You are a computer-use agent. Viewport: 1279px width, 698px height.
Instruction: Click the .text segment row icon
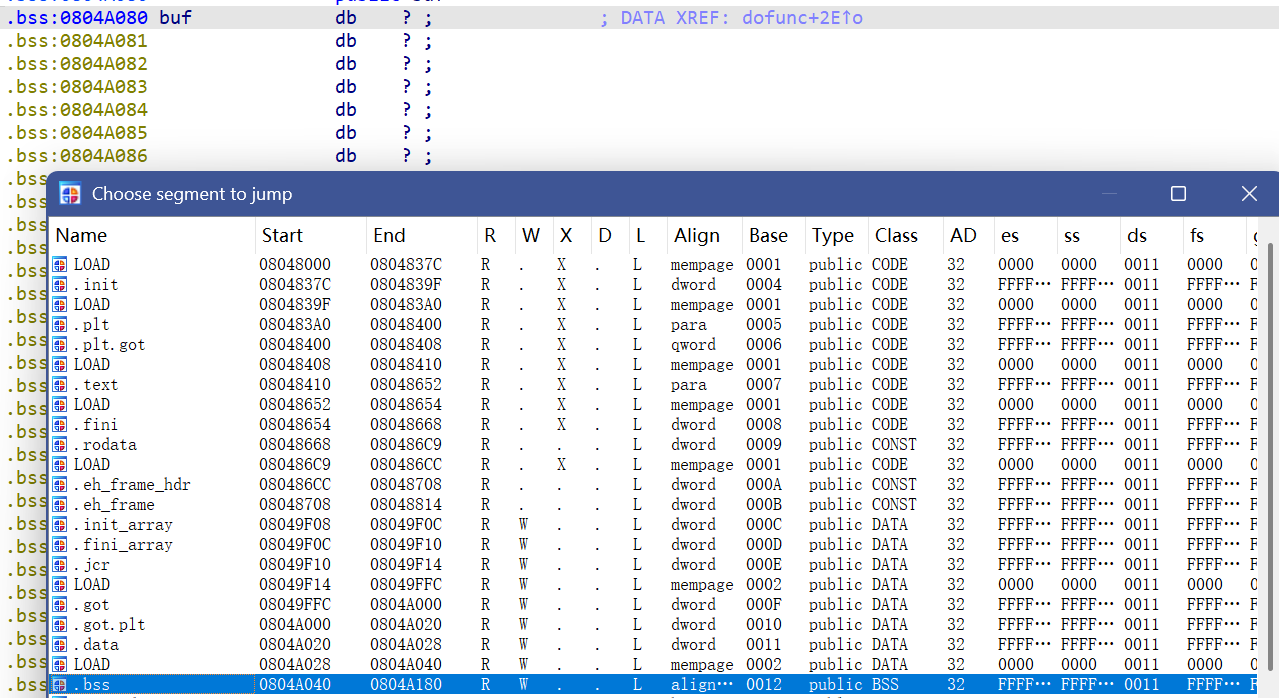60,385
